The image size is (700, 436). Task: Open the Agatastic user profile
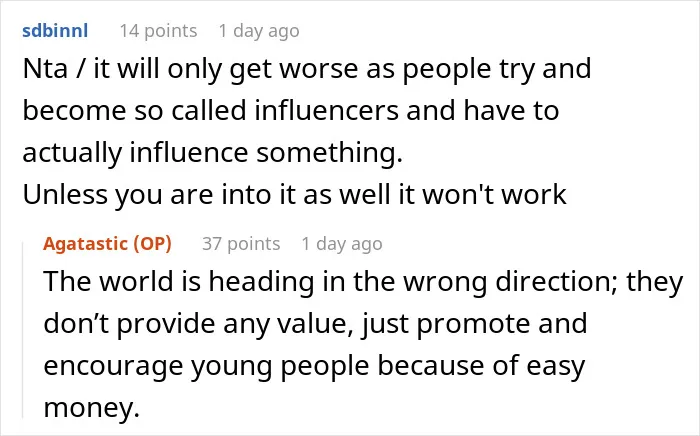click(x=85, y=244)
